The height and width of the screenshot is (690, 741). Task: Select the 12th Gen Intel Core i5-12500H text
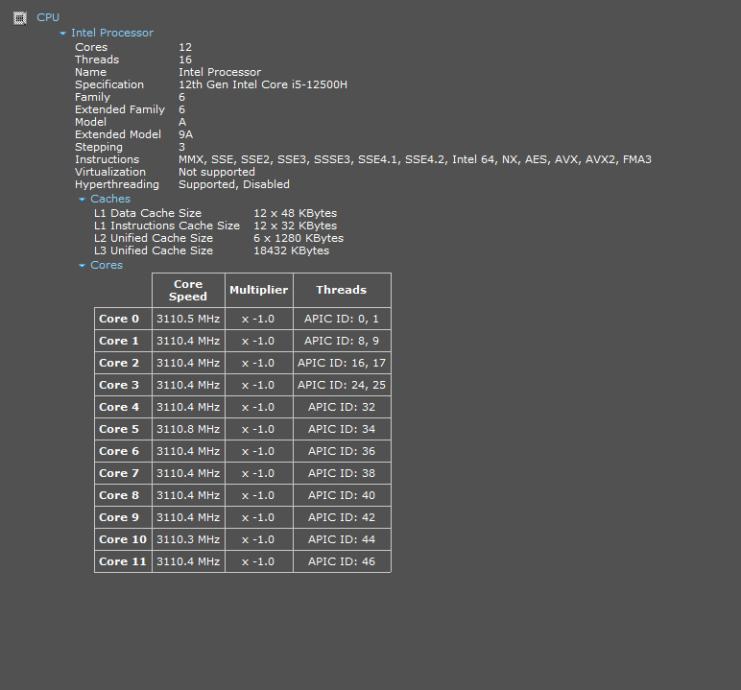pos(263,85)
